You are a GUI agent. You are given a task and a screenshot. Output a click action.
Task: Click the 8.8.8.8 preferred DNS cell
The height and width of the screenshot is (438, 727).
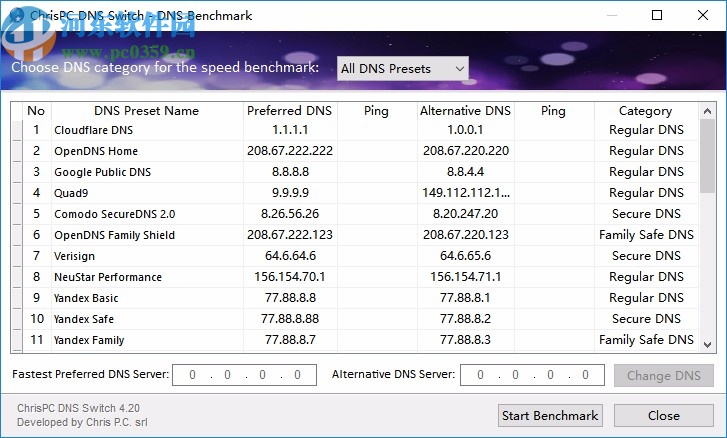coord(290,172)
